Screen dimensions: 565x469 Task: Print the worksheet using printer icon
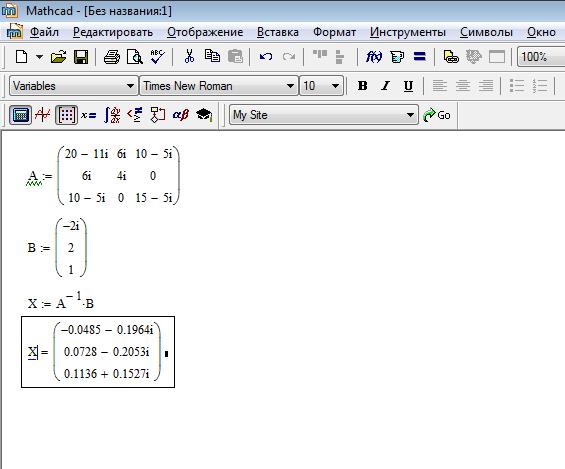pos(112,57)
